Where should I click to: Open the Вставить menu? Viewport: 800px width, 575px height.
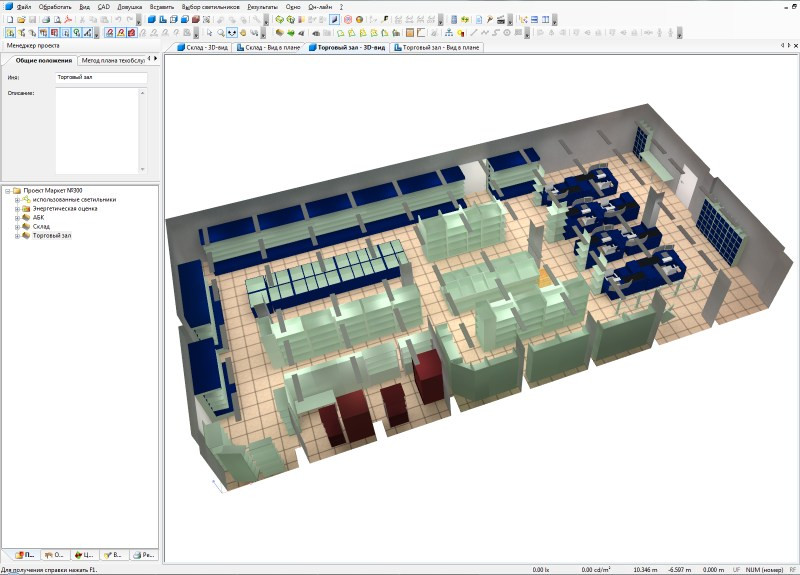pos(162,7)
